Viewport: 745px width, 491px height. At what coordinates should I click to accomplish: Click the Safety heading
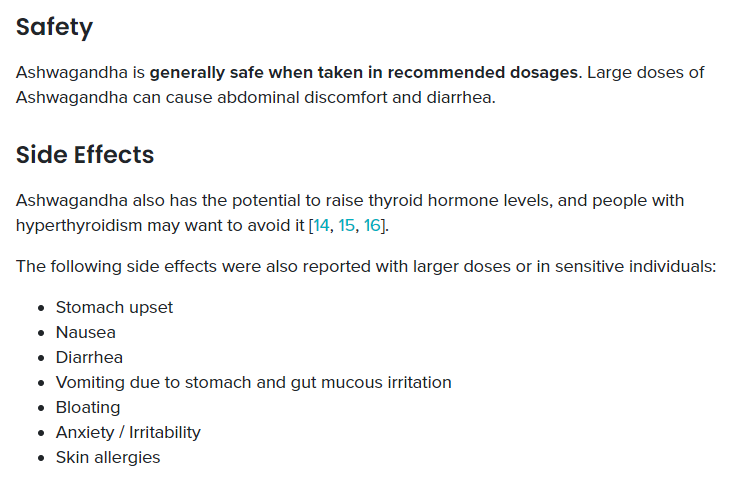click(54, 27)
